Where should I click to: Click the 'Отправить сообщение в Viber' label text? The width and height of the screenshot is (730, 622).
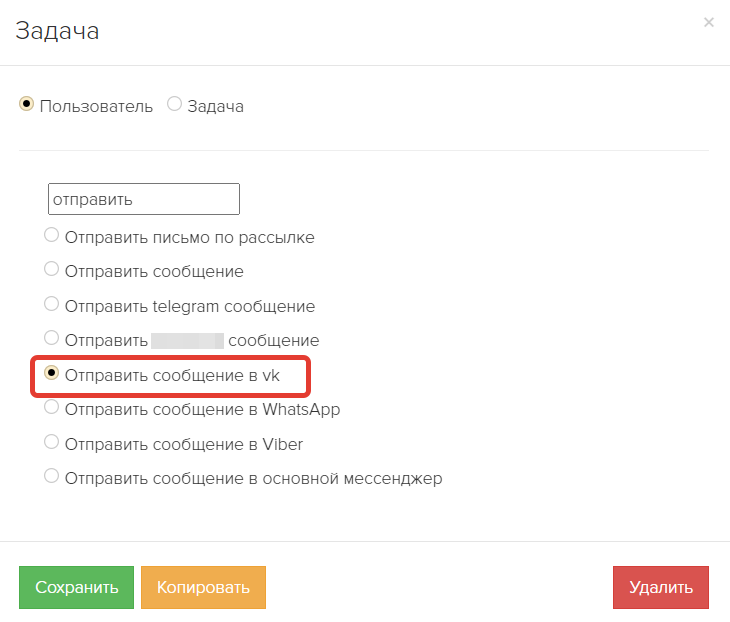(x=183, y=443)
